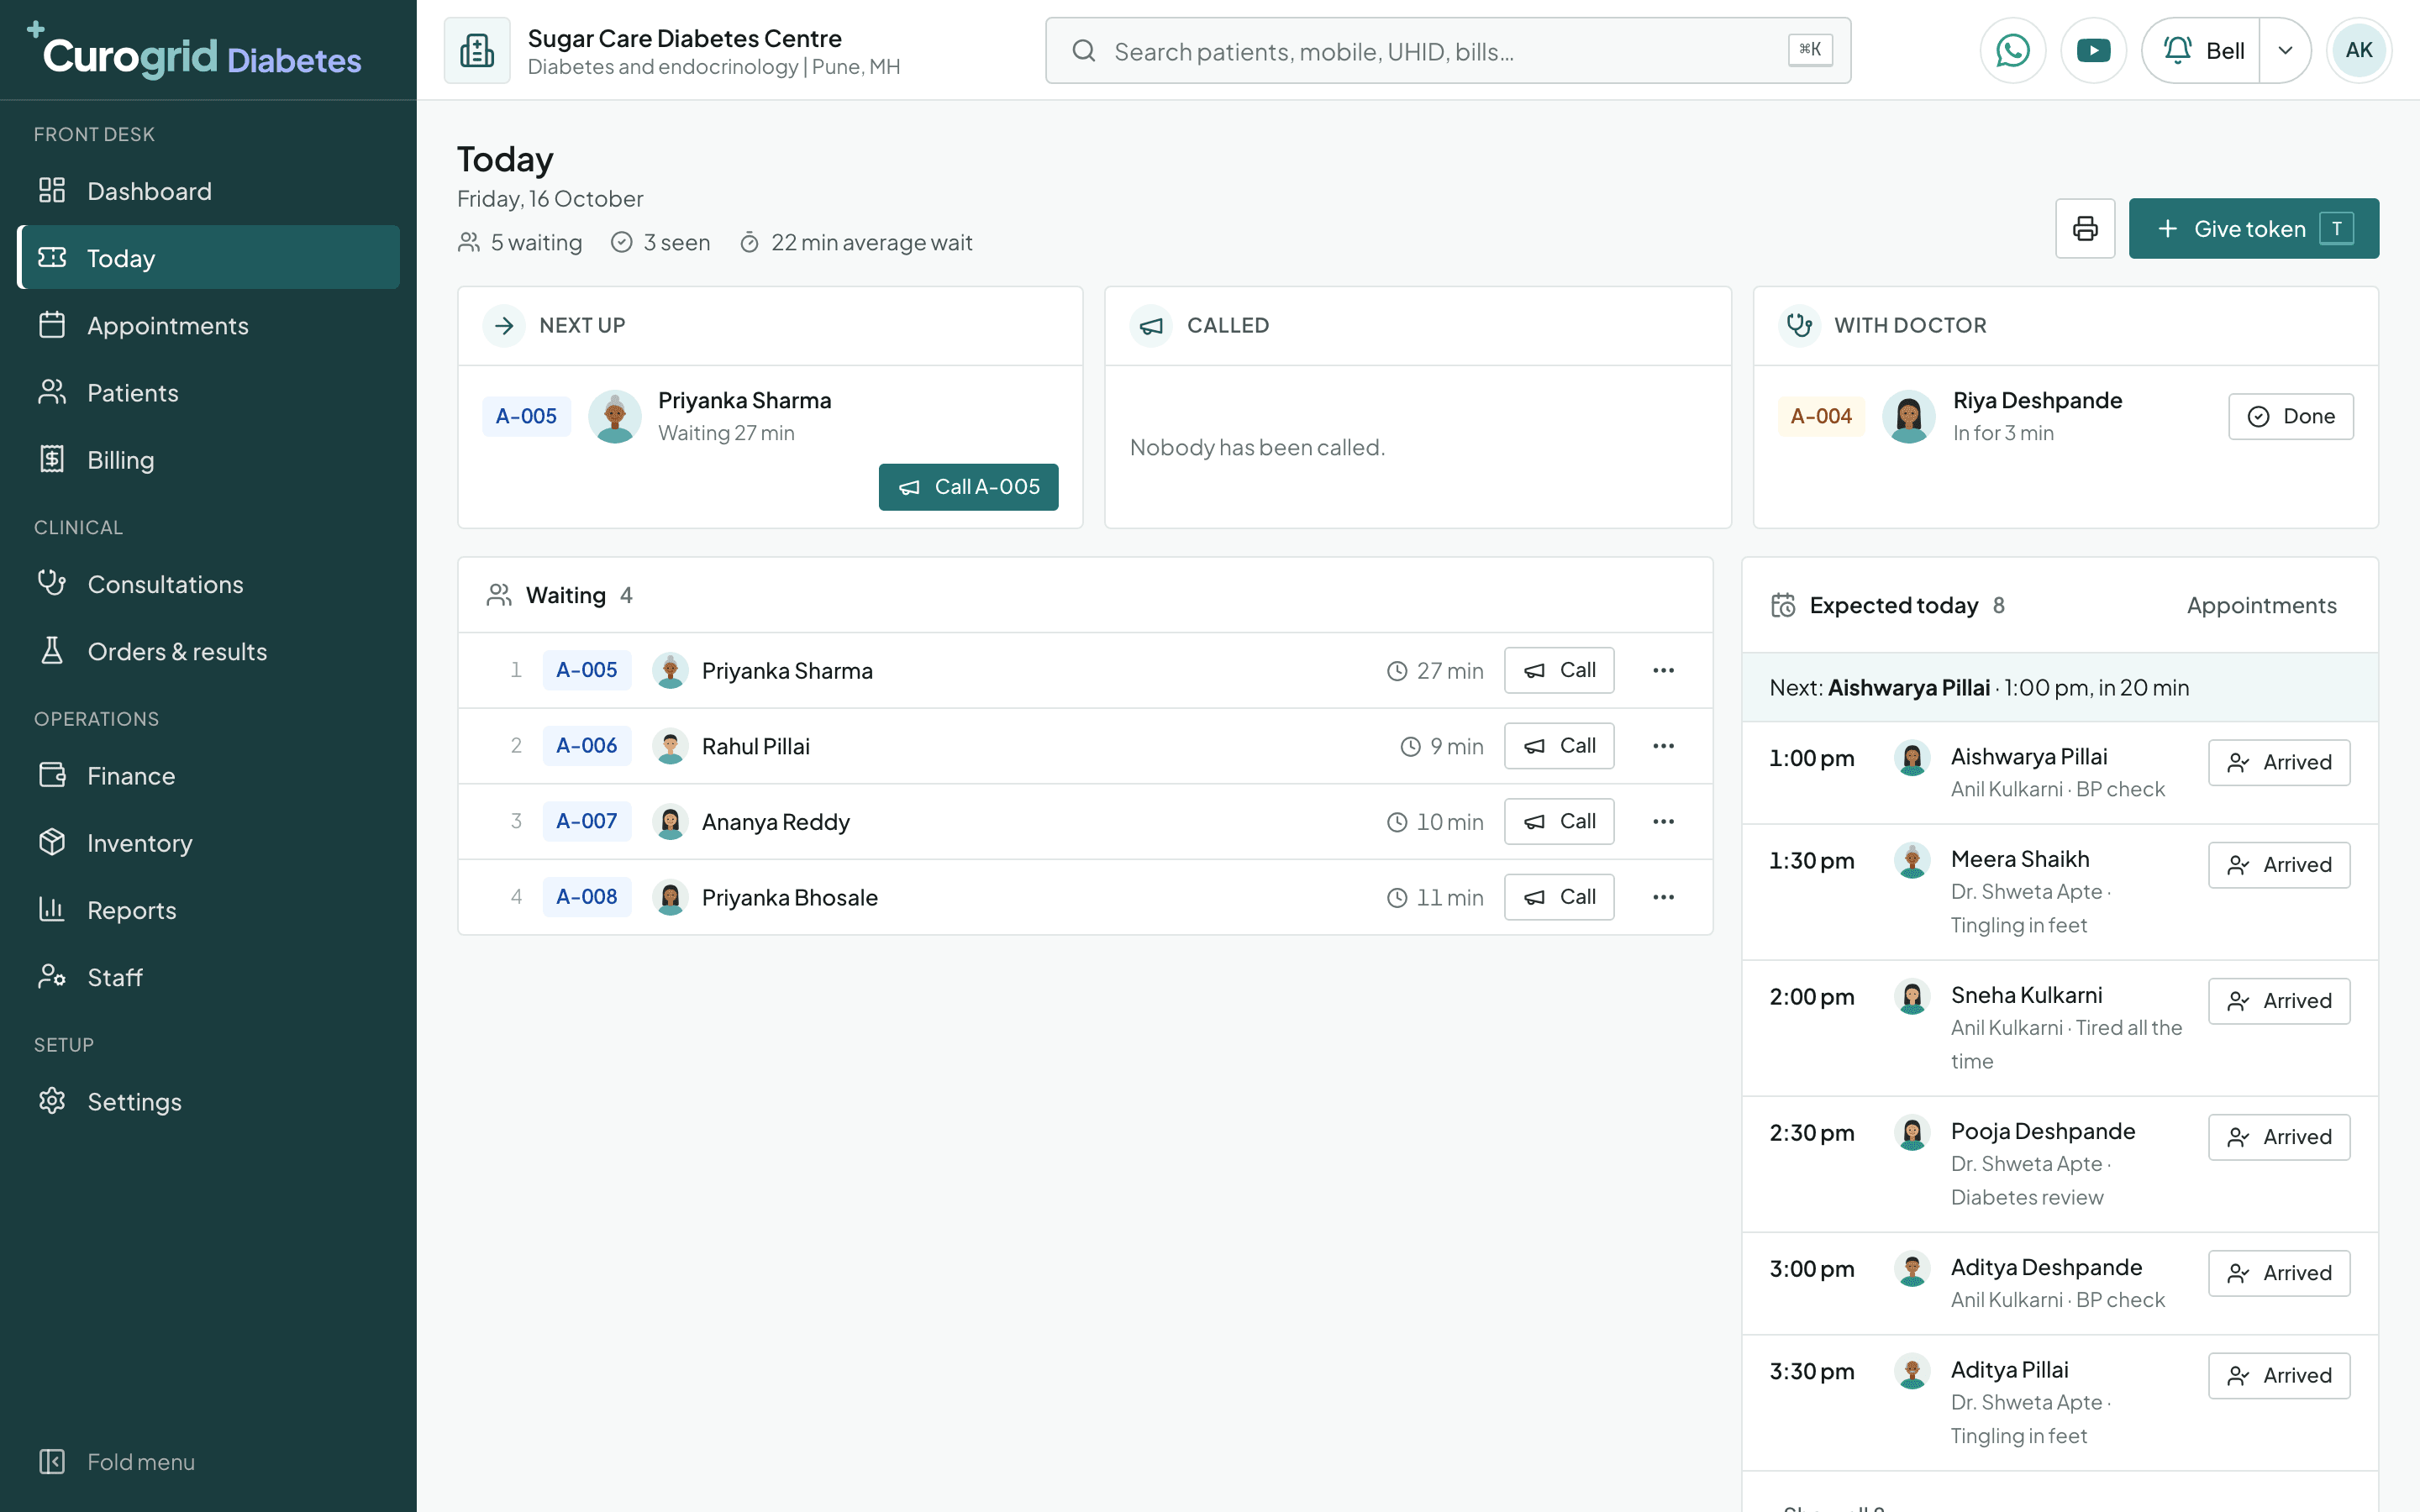Click Ananya Reddy name in waiting list
The width and height of the screenshot is (2420, 1512).
point(776,822)
